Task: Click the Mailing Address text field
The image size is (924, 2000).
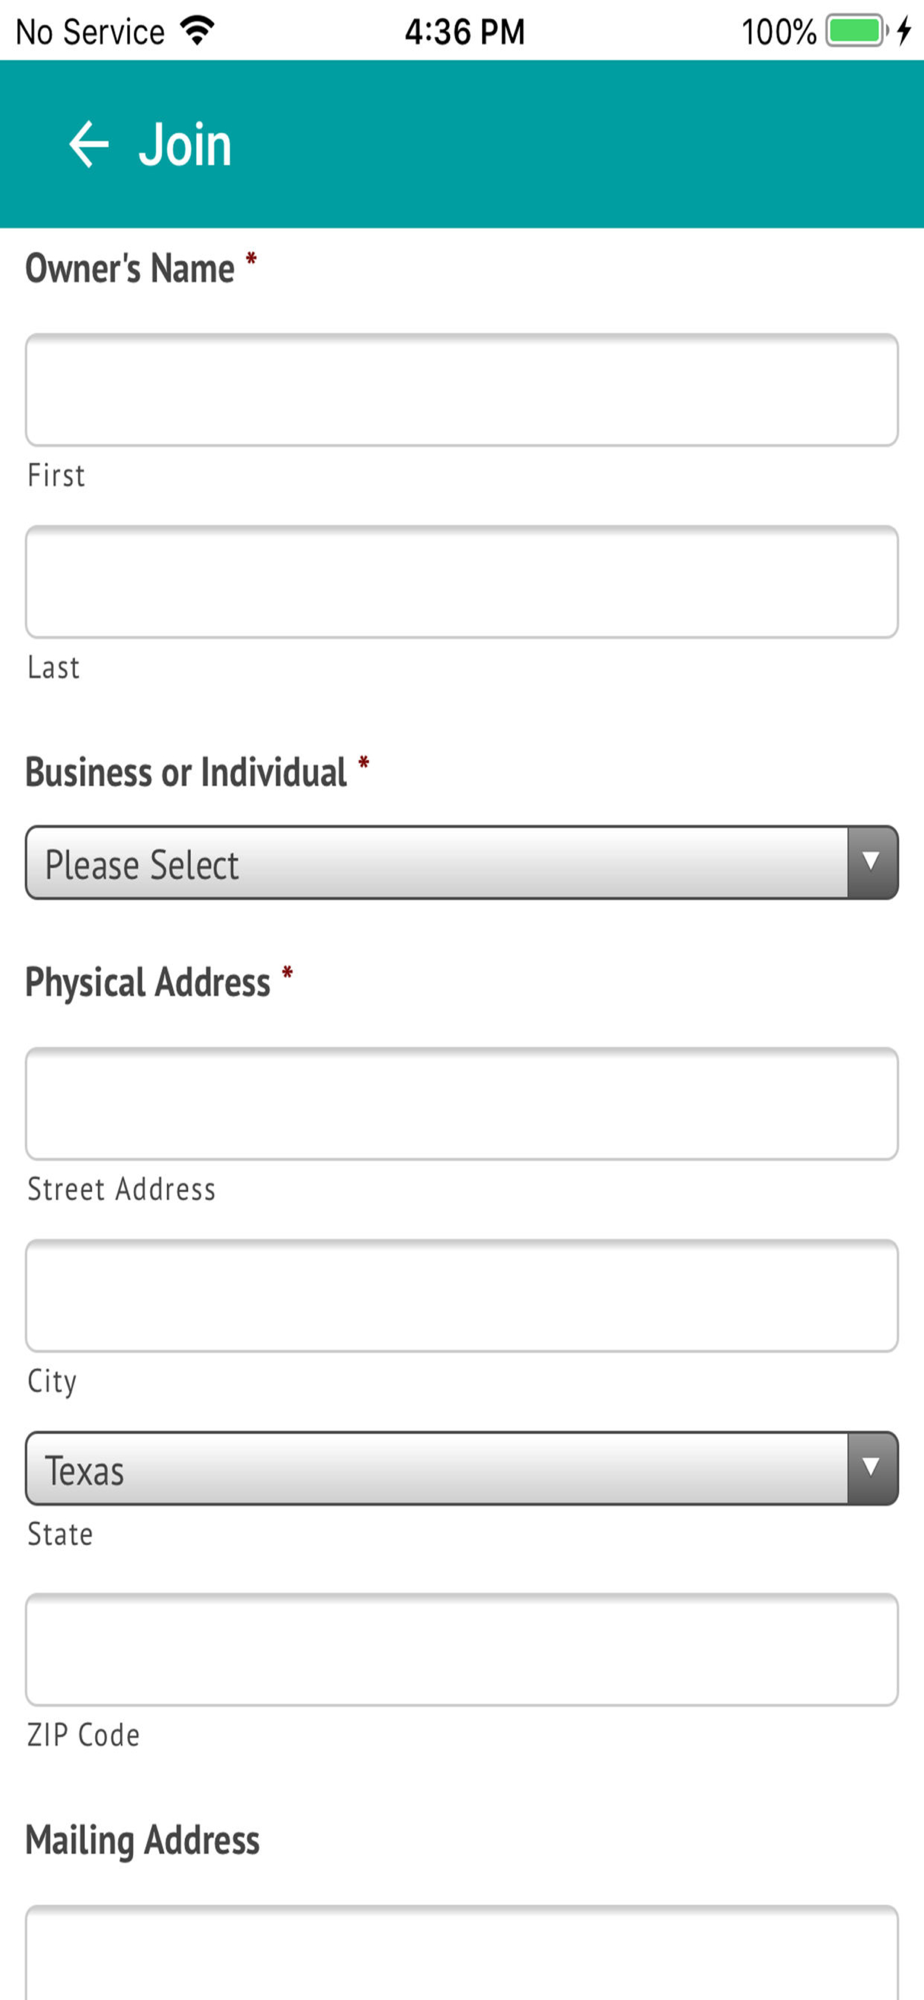Action: (x=462, y=1955)
